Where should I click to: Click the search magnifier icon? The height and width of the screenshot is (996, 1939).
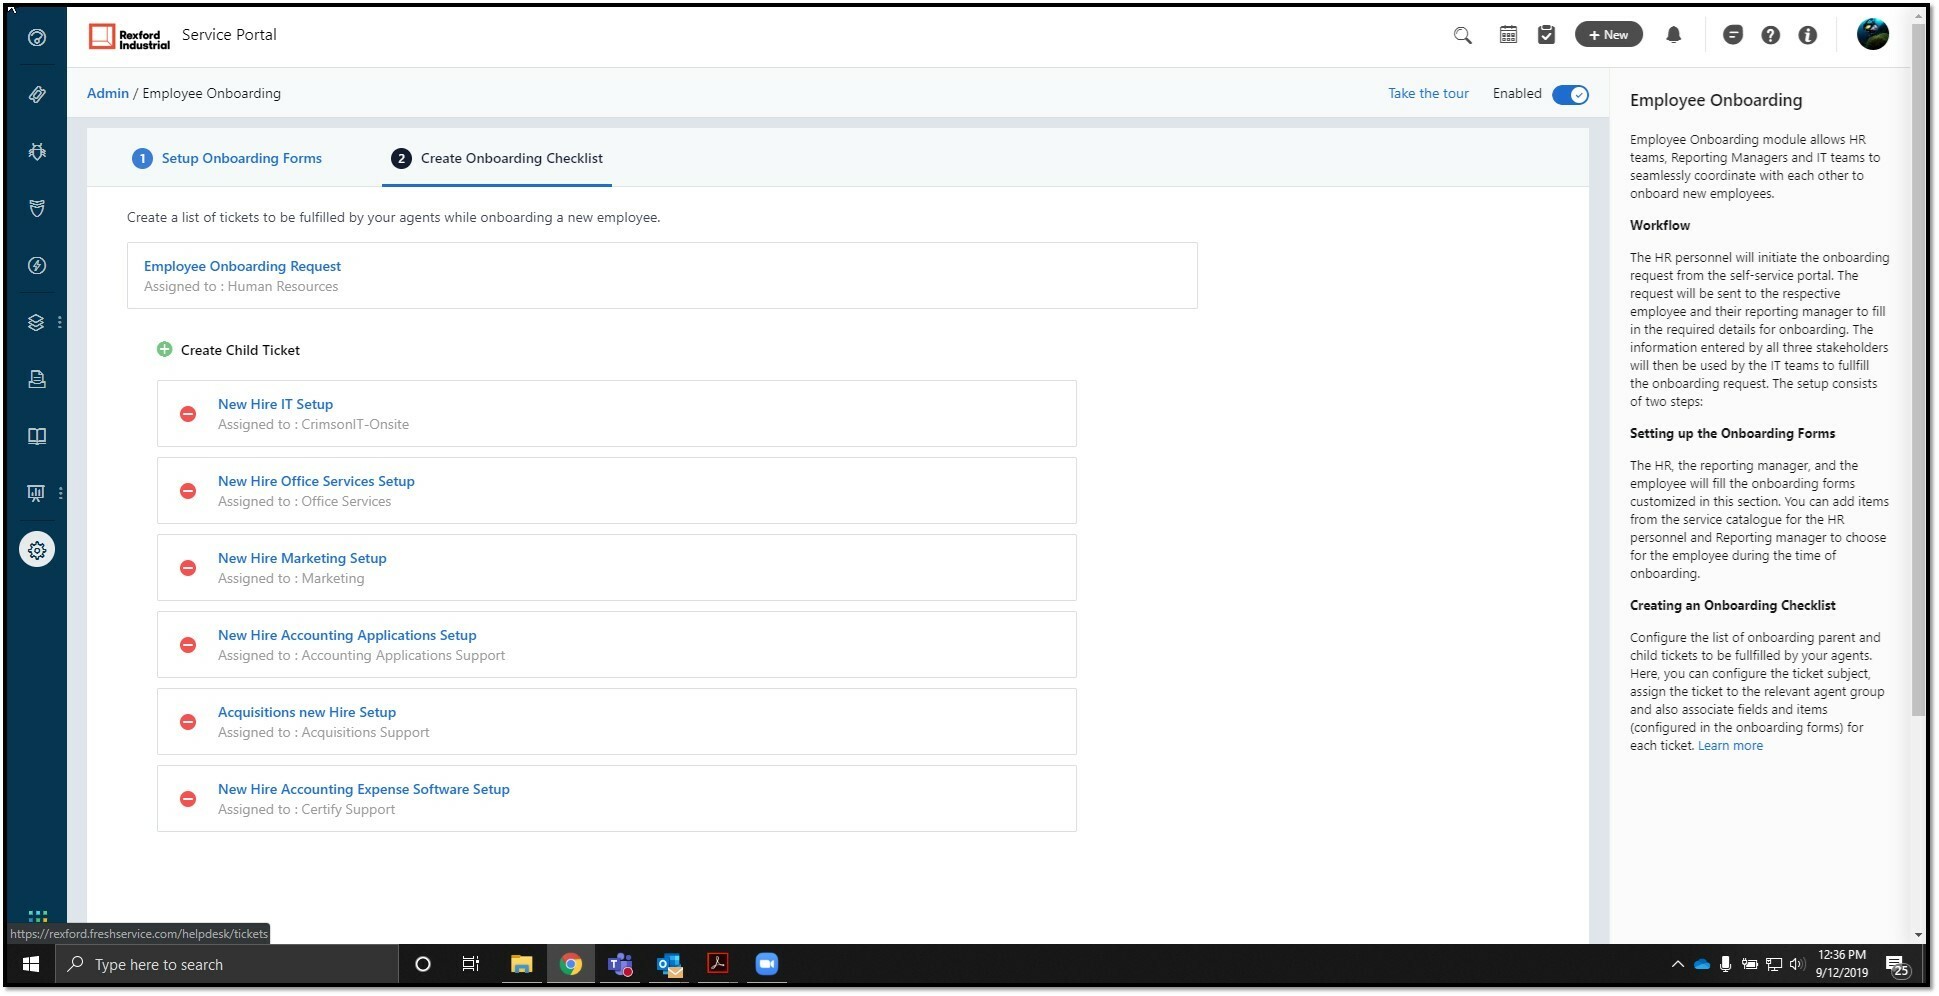(x=1462, y=35)
